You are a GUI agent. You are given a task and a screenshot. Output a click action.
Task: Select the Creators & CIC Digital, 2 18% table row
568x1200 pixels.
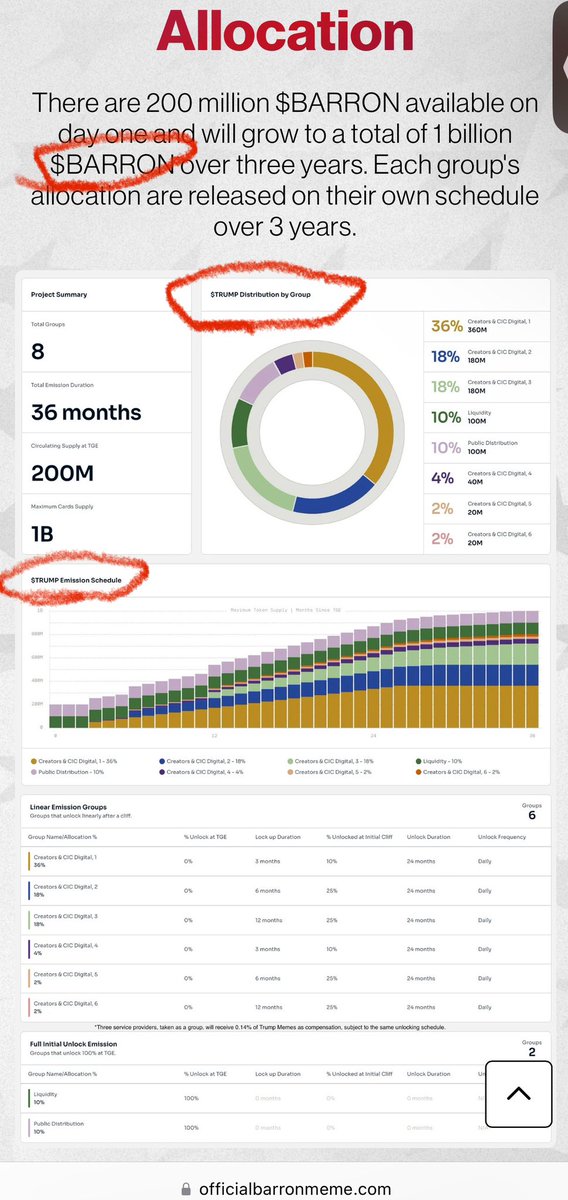coord(284,890)
